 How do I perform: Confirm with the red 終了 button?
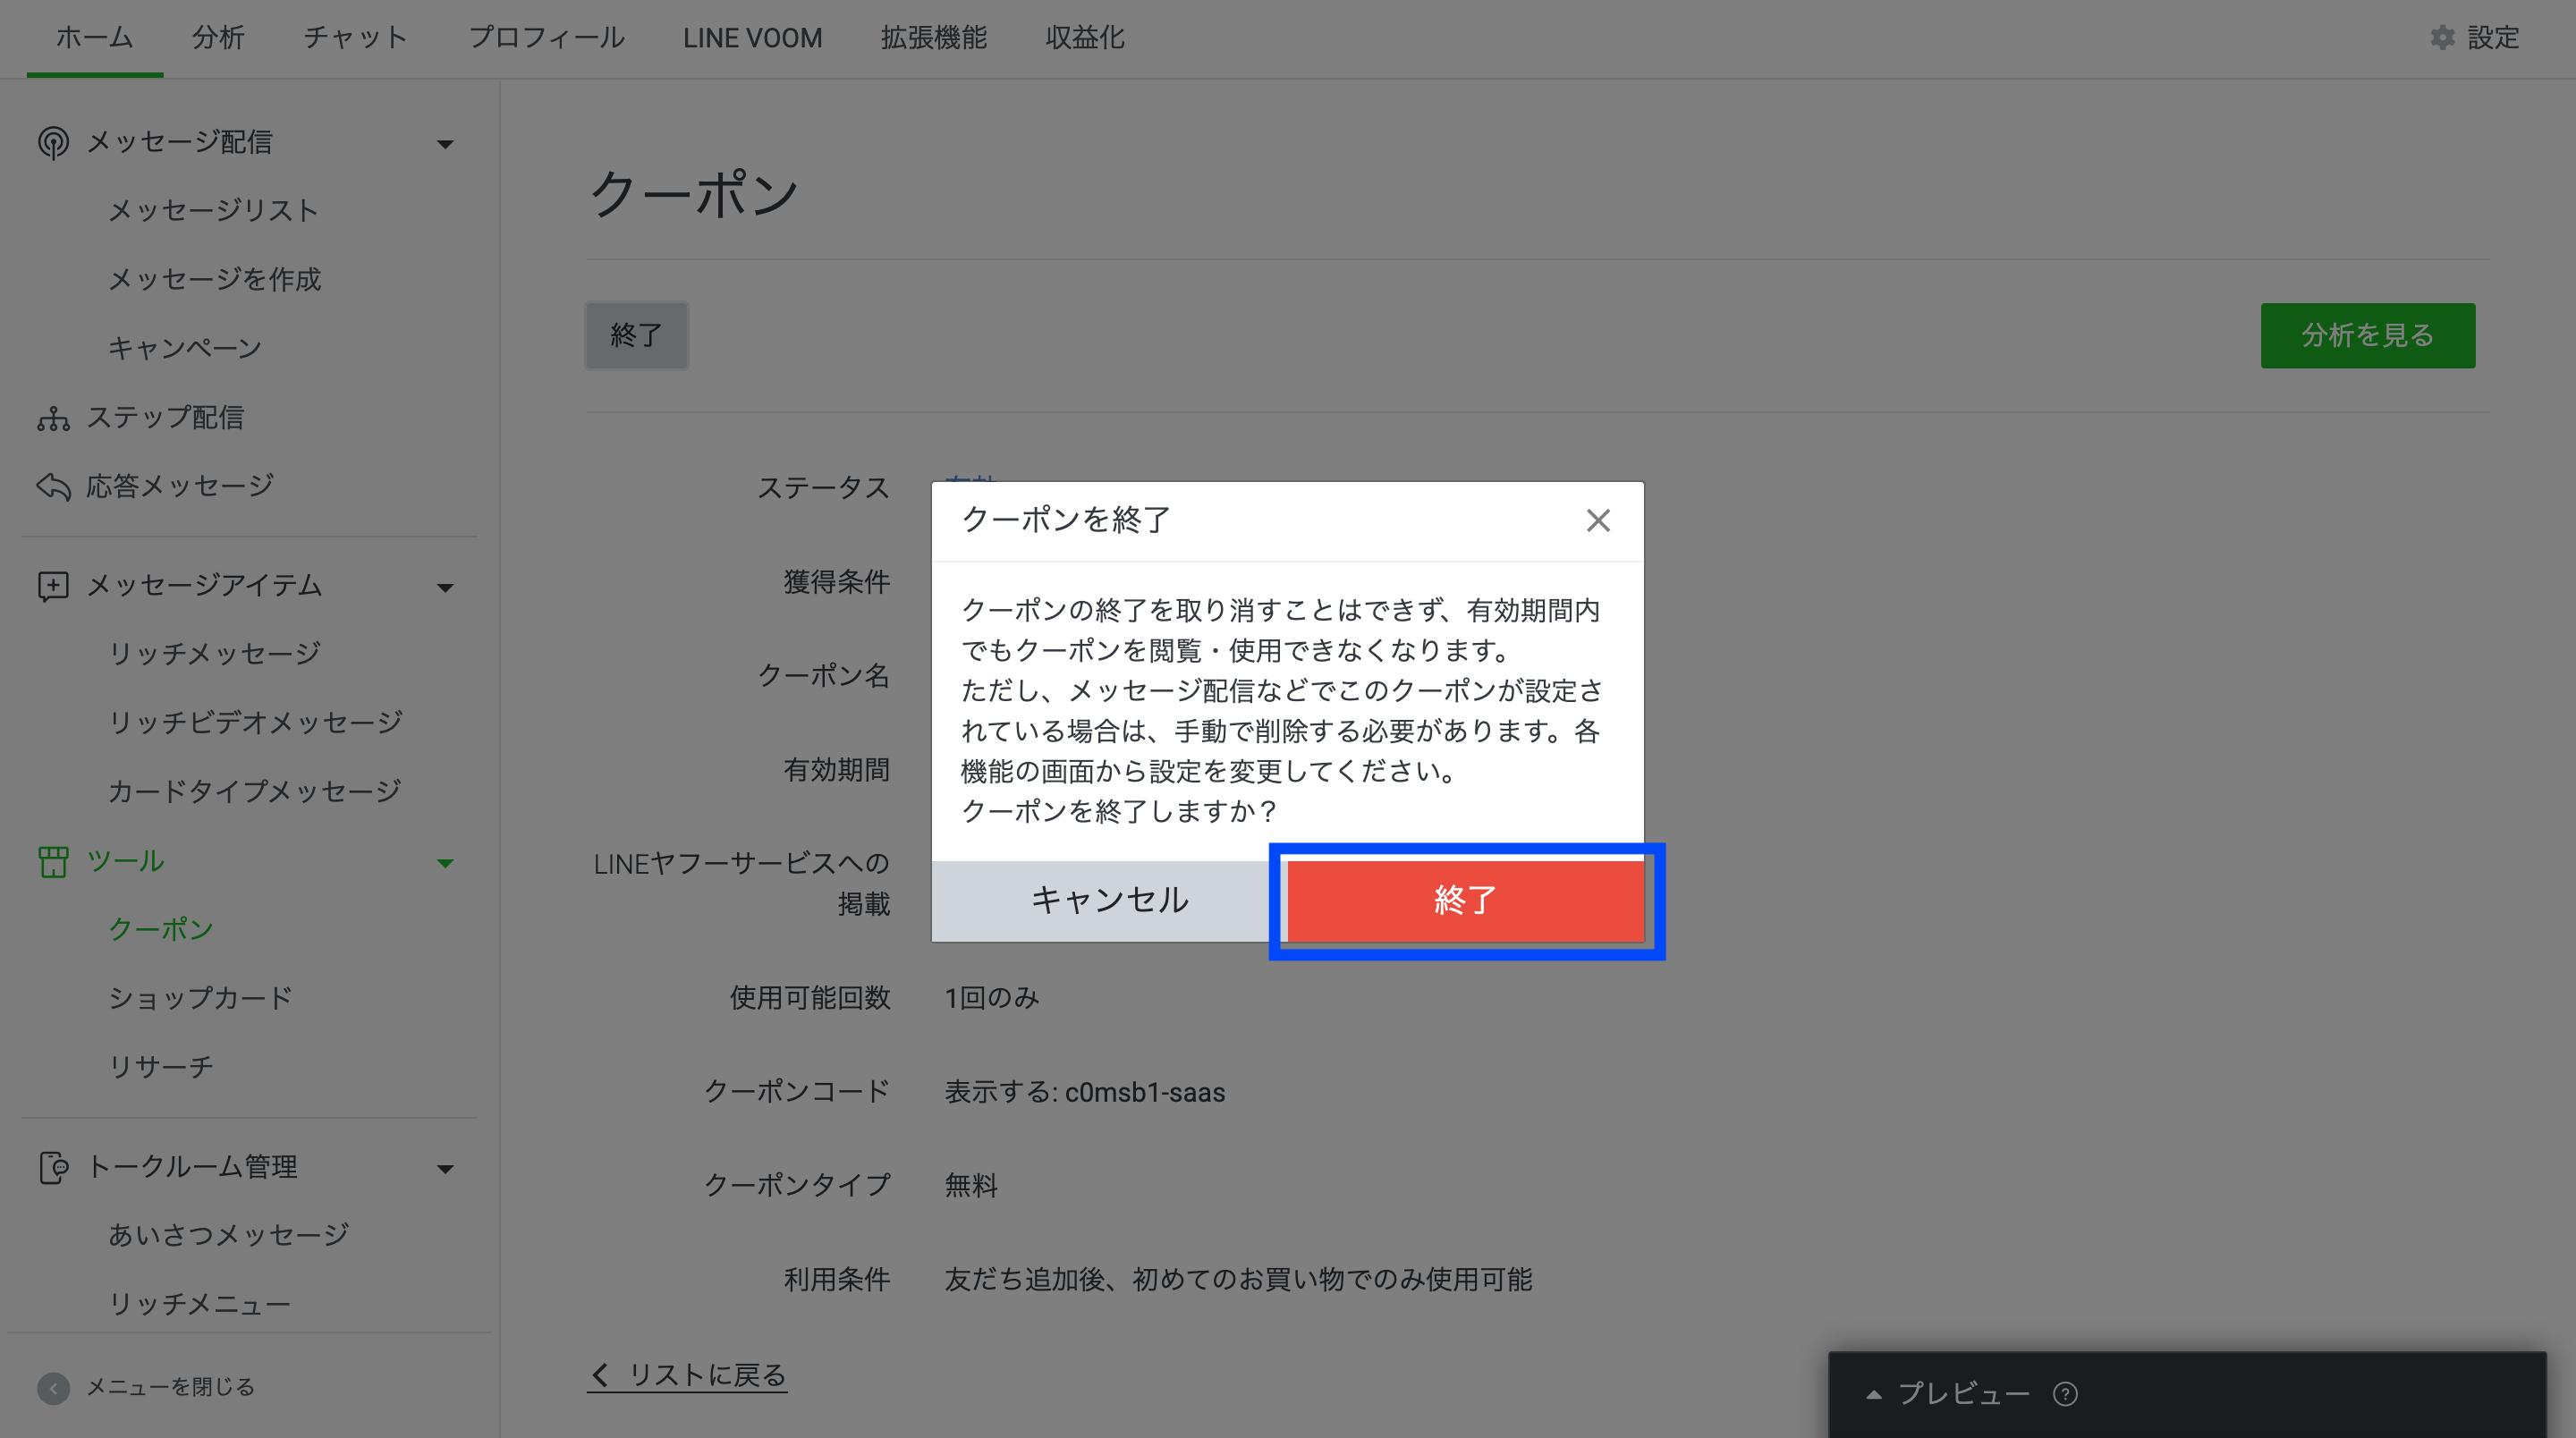point(1465,900)
